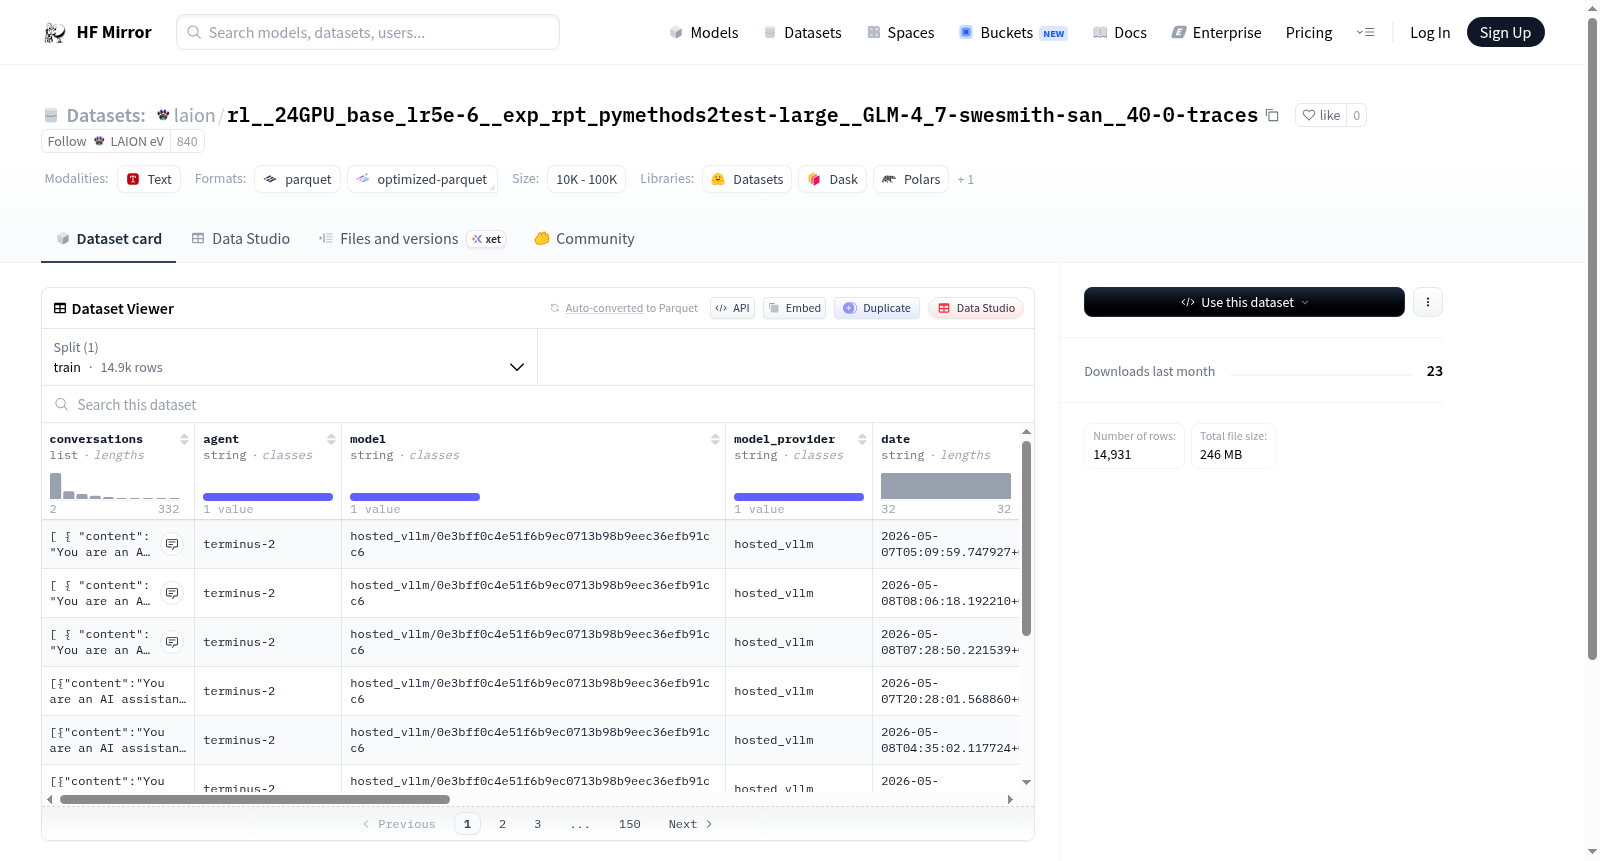This screenshot has width=1600, height=861.
Task: Click the HF Mirror logo icon
Action: (x=55, y=32)
